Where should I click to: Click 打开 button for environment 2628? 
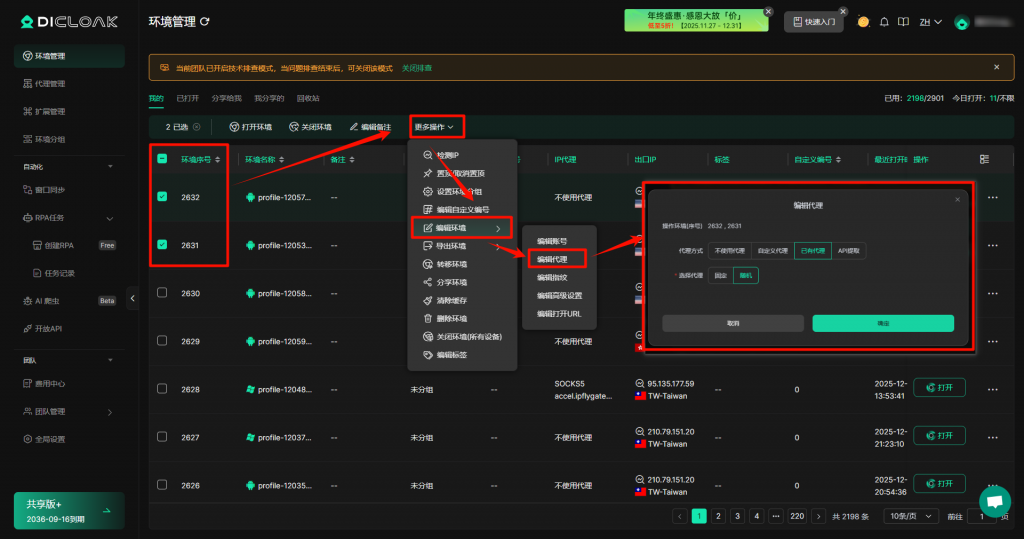[x=938, y=389]
